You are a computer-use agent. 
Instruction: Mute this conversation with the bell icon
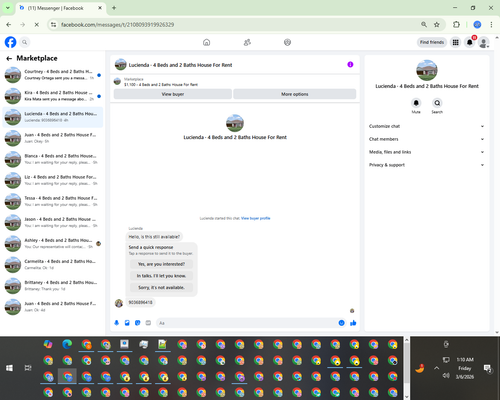pos(416,103)
